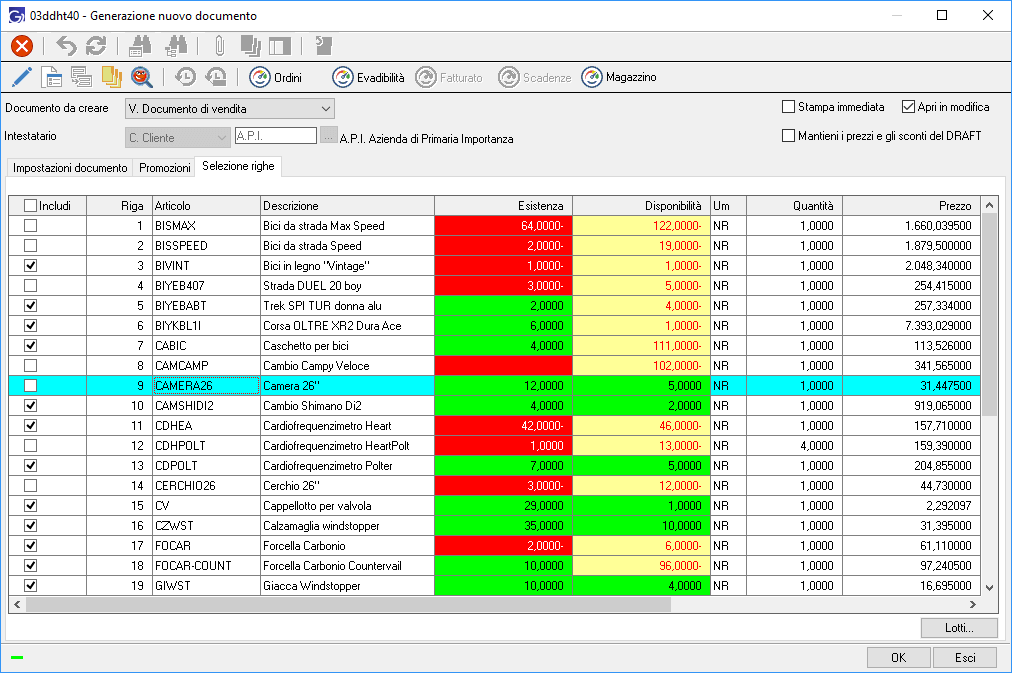Enable the Stampa immediata checkbox
Image resolution: width=1012 pixels, height=673 pixels.
(788, 106)
